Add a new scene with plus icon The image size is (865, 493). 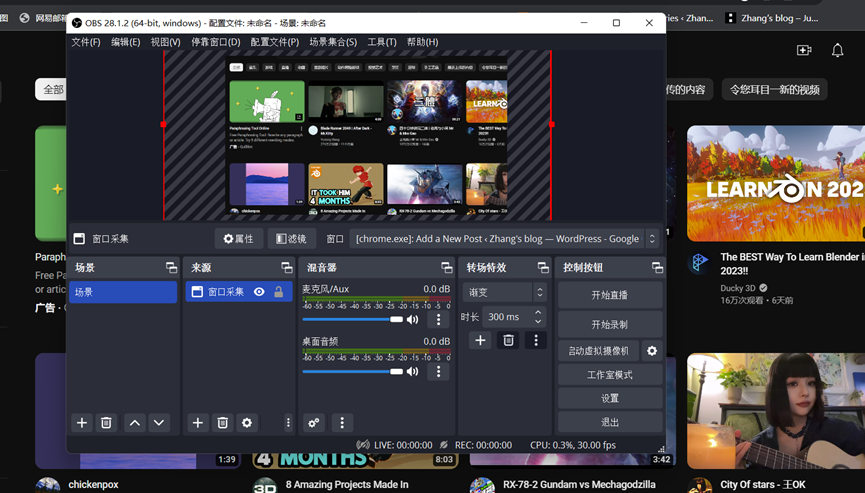click(82, 423)
